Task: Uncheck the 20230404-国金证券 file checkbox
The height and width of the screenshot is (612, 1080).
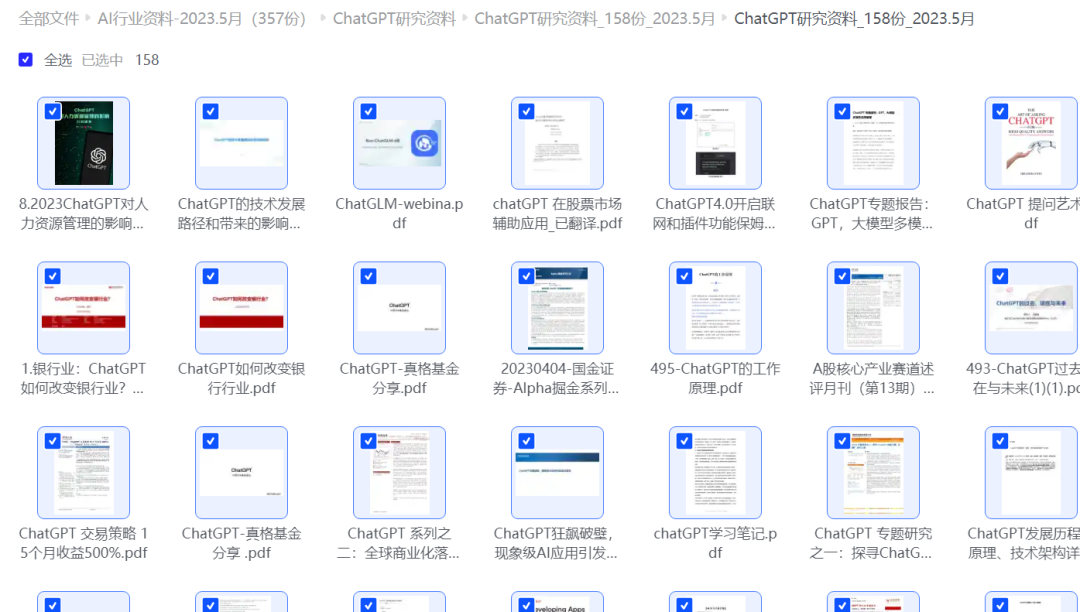Action: 526,276
